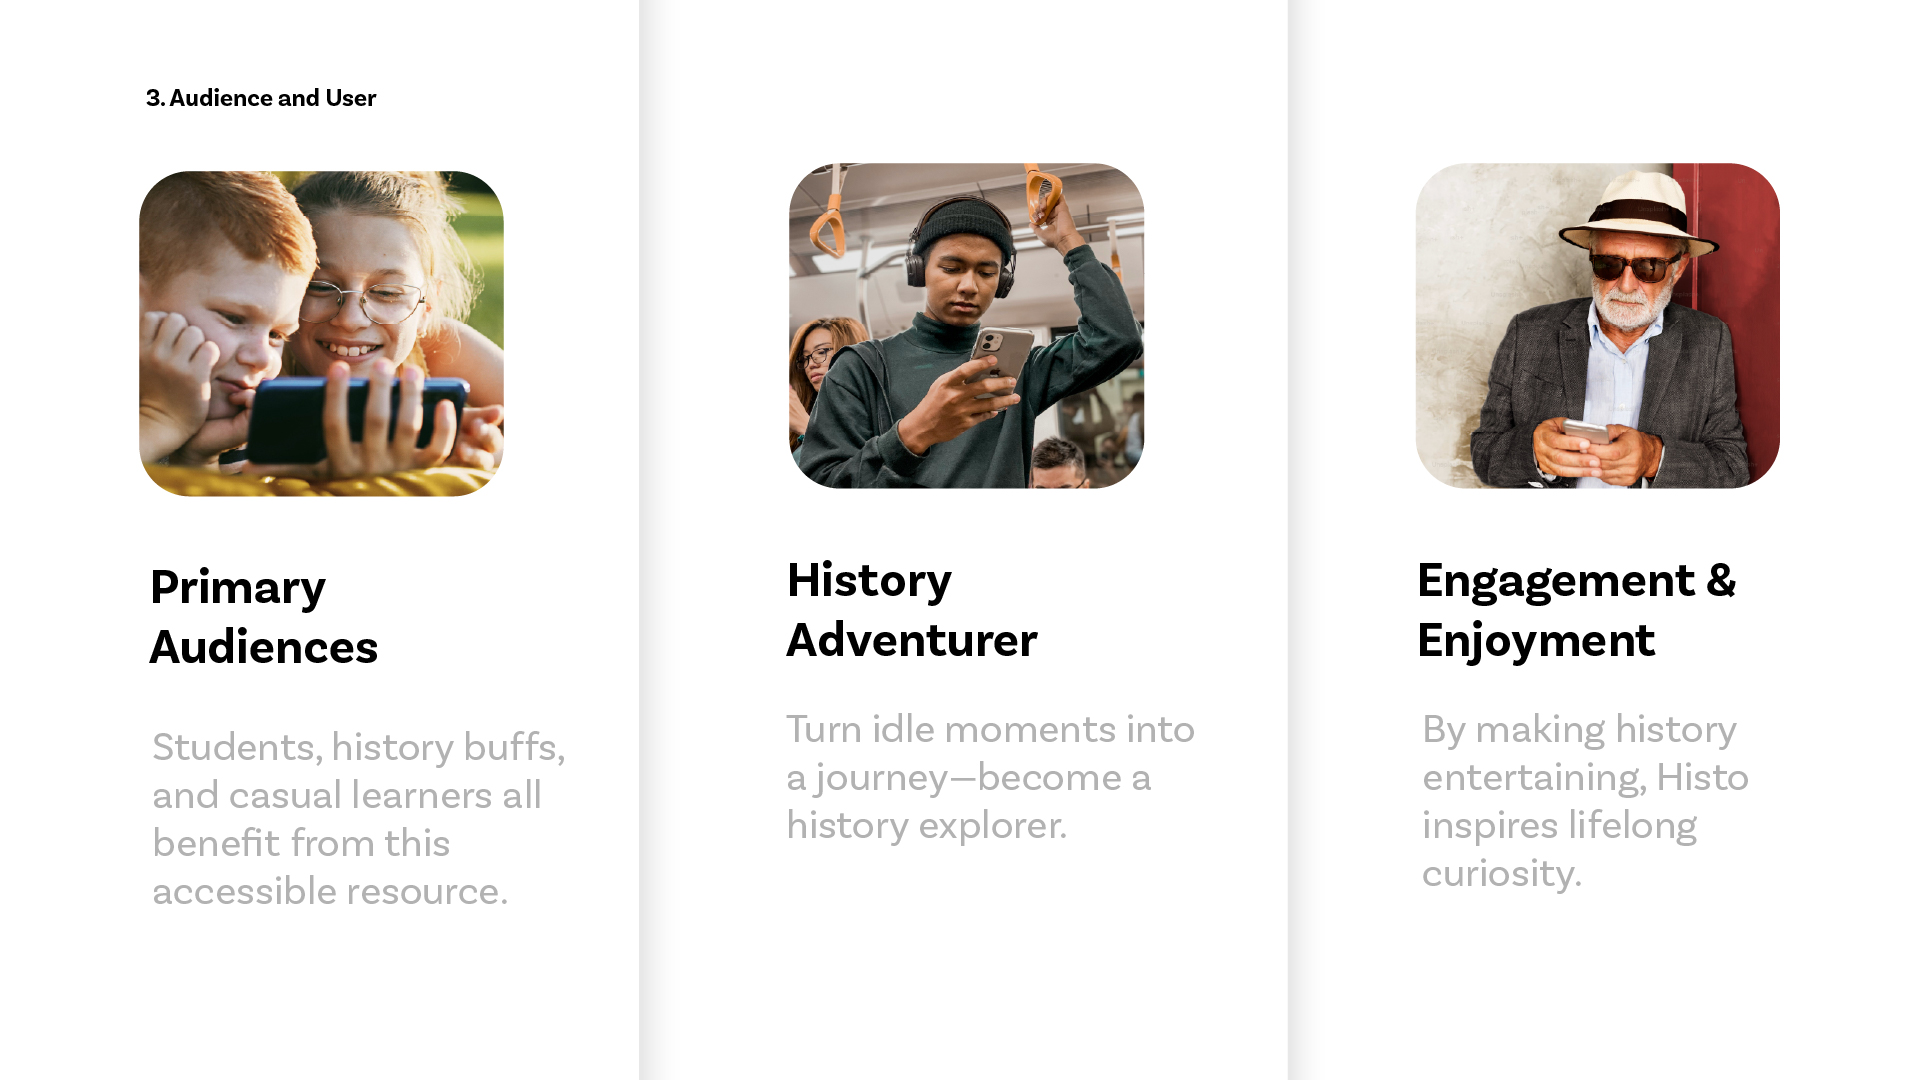Click the girl's eyeglasses in the first photo
The image size is (1920, 1080).
[362, 300]
